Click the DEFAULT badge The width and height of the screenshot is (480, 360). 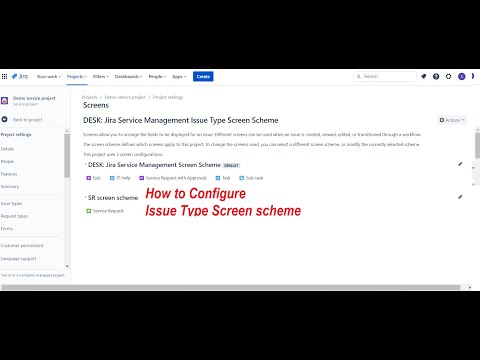(231, 165)
